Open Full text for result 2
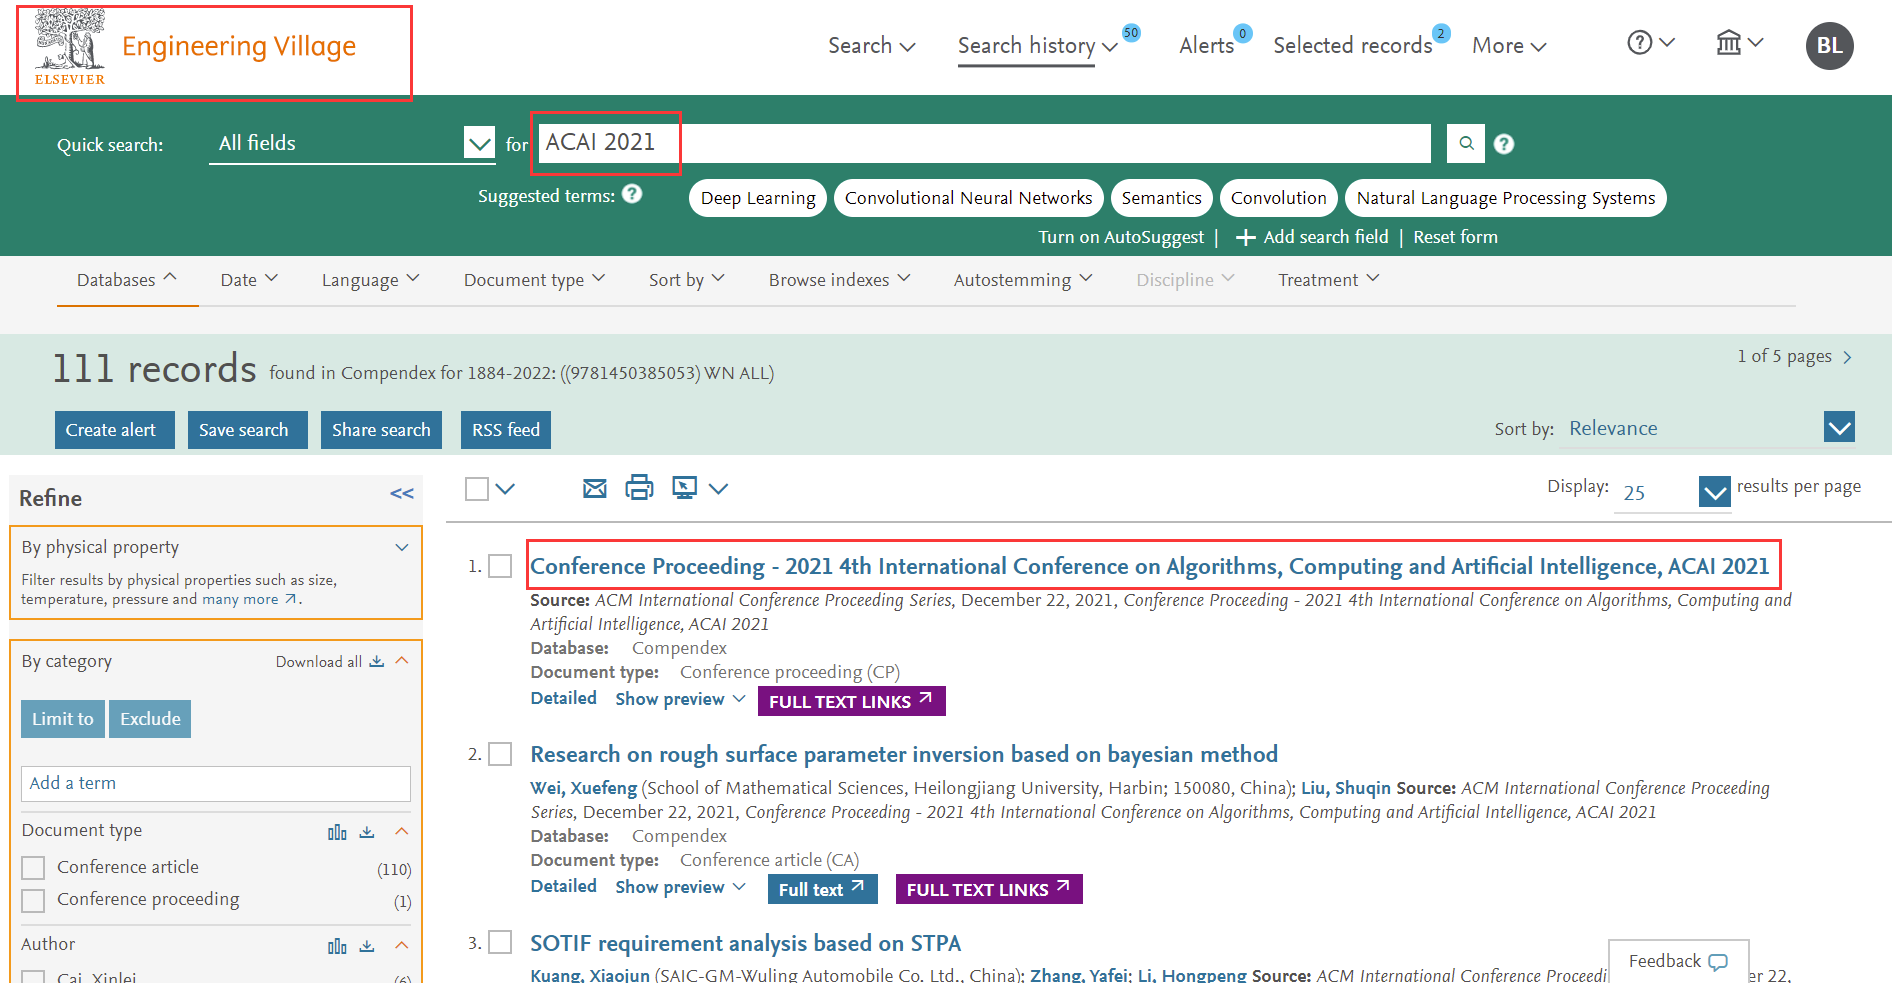 pos(822,889)
